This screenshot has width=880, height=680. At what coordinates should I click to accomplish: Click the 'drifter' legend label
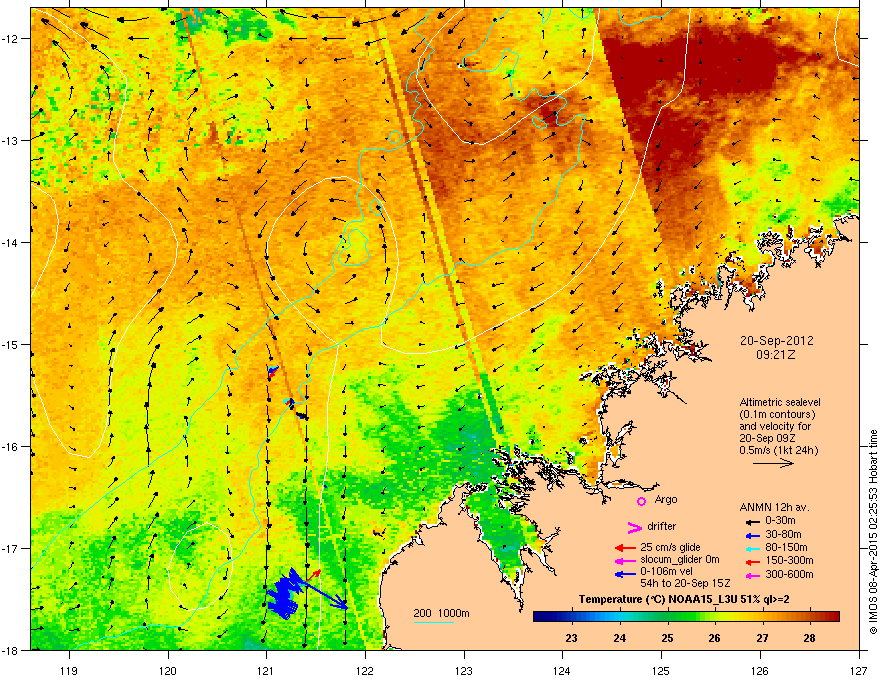coord(662,526)
